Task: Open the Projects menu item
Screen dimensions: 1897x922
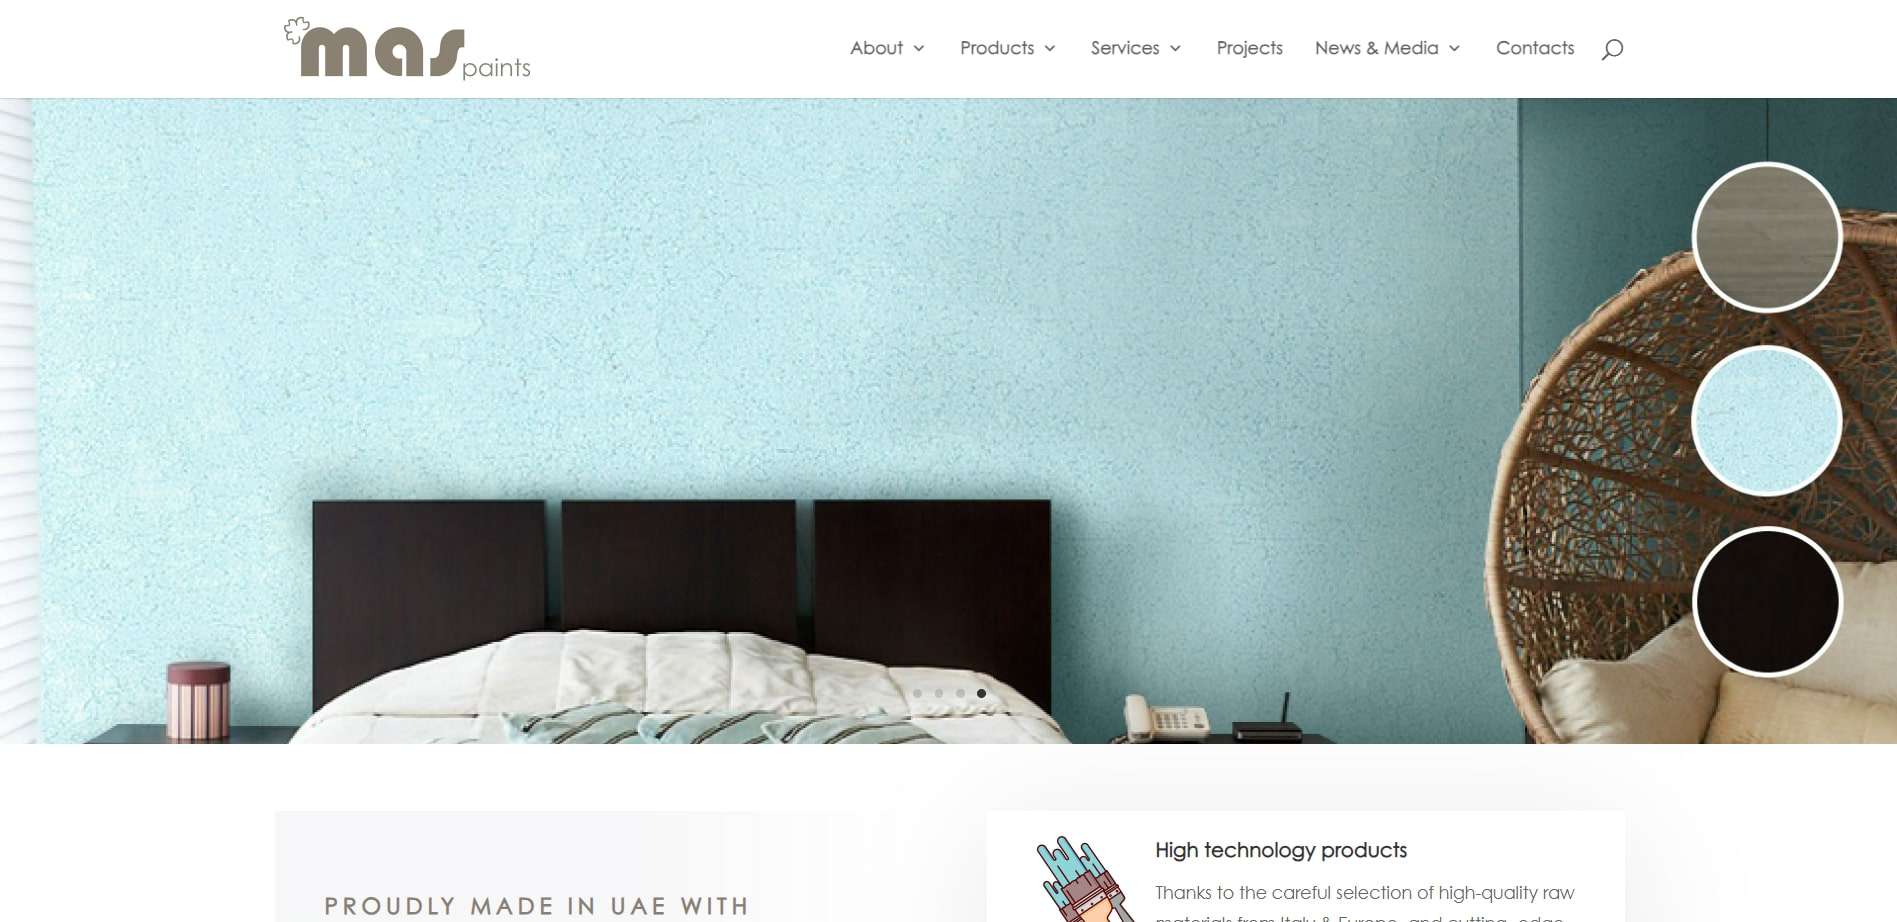Action: pos(1249,48)
